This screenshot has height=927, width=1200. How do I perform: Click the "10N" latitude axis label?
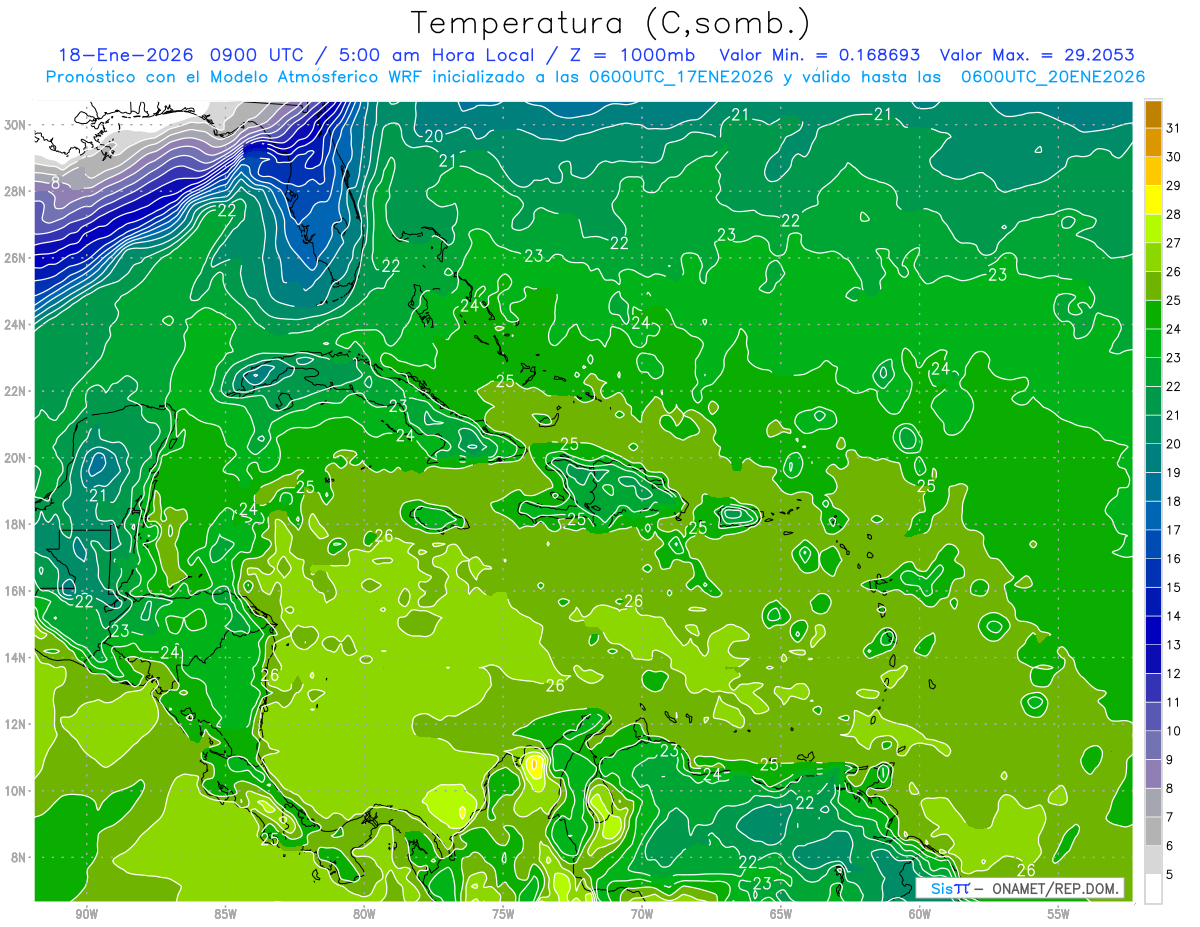click(15, 791)
